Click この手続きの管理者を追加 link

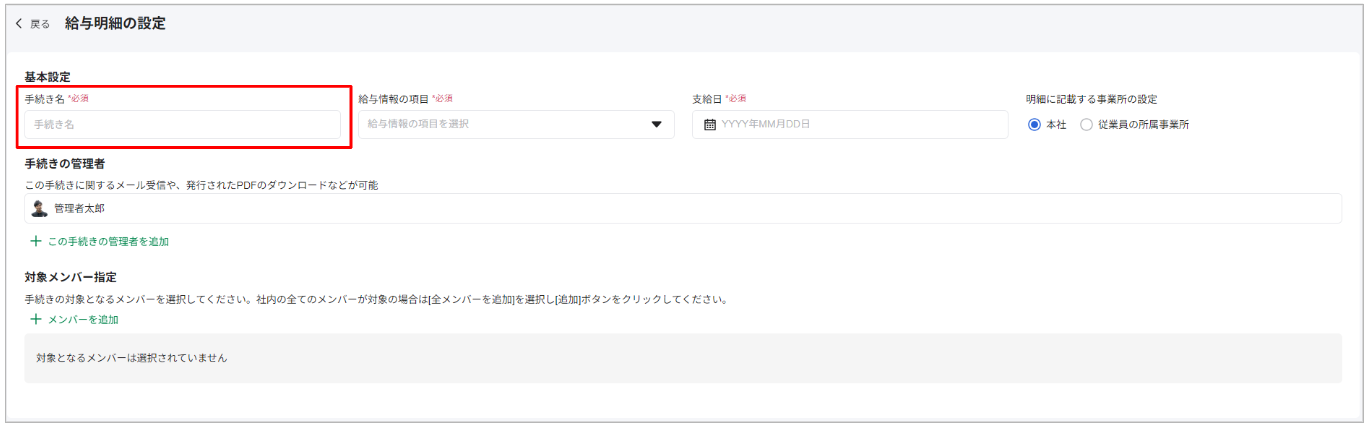(x=108, y=241)
